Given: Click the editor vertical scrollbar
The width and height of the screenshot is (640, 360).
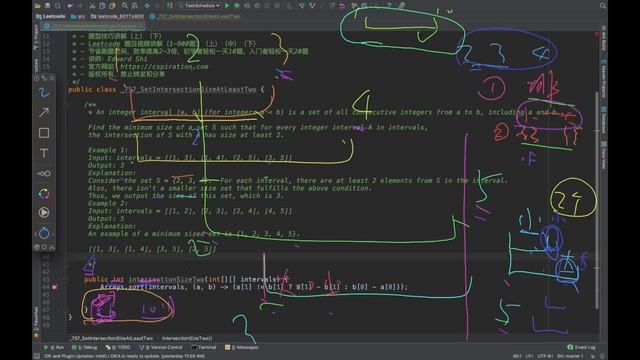Looking at the screenshot, I should (x=596, y=200).
